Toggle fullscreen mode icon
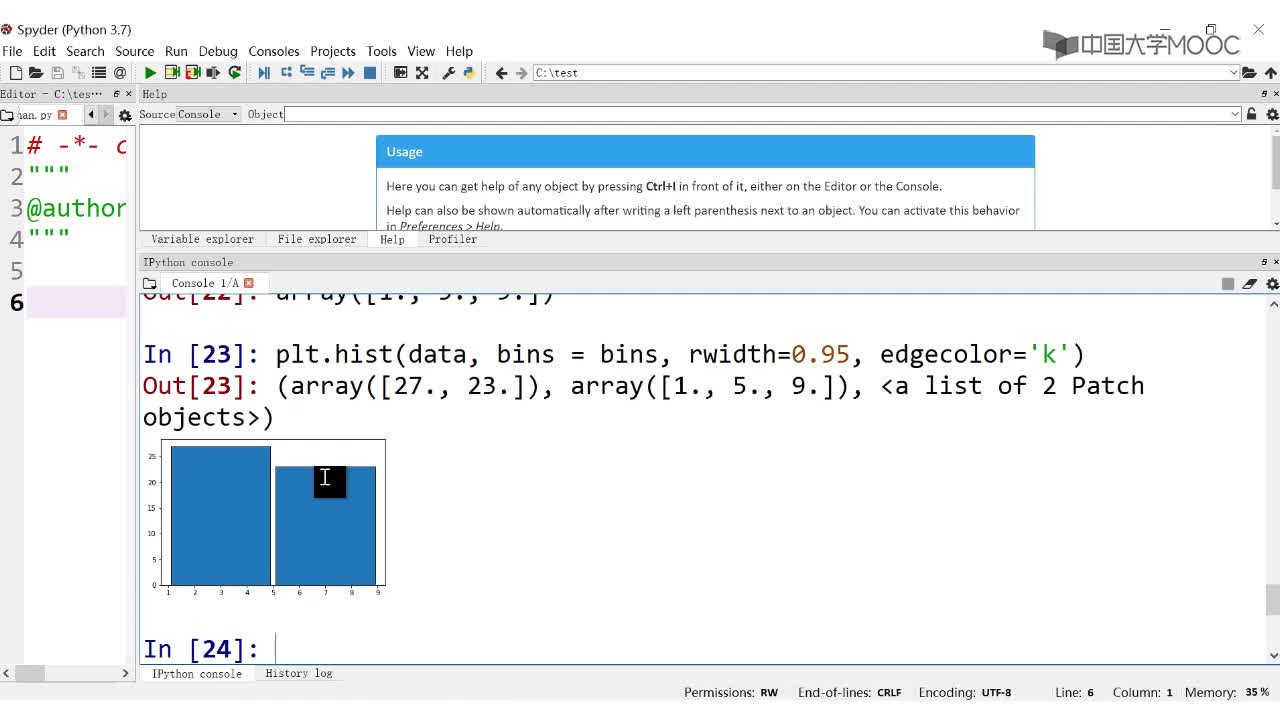 coord(422,73)
